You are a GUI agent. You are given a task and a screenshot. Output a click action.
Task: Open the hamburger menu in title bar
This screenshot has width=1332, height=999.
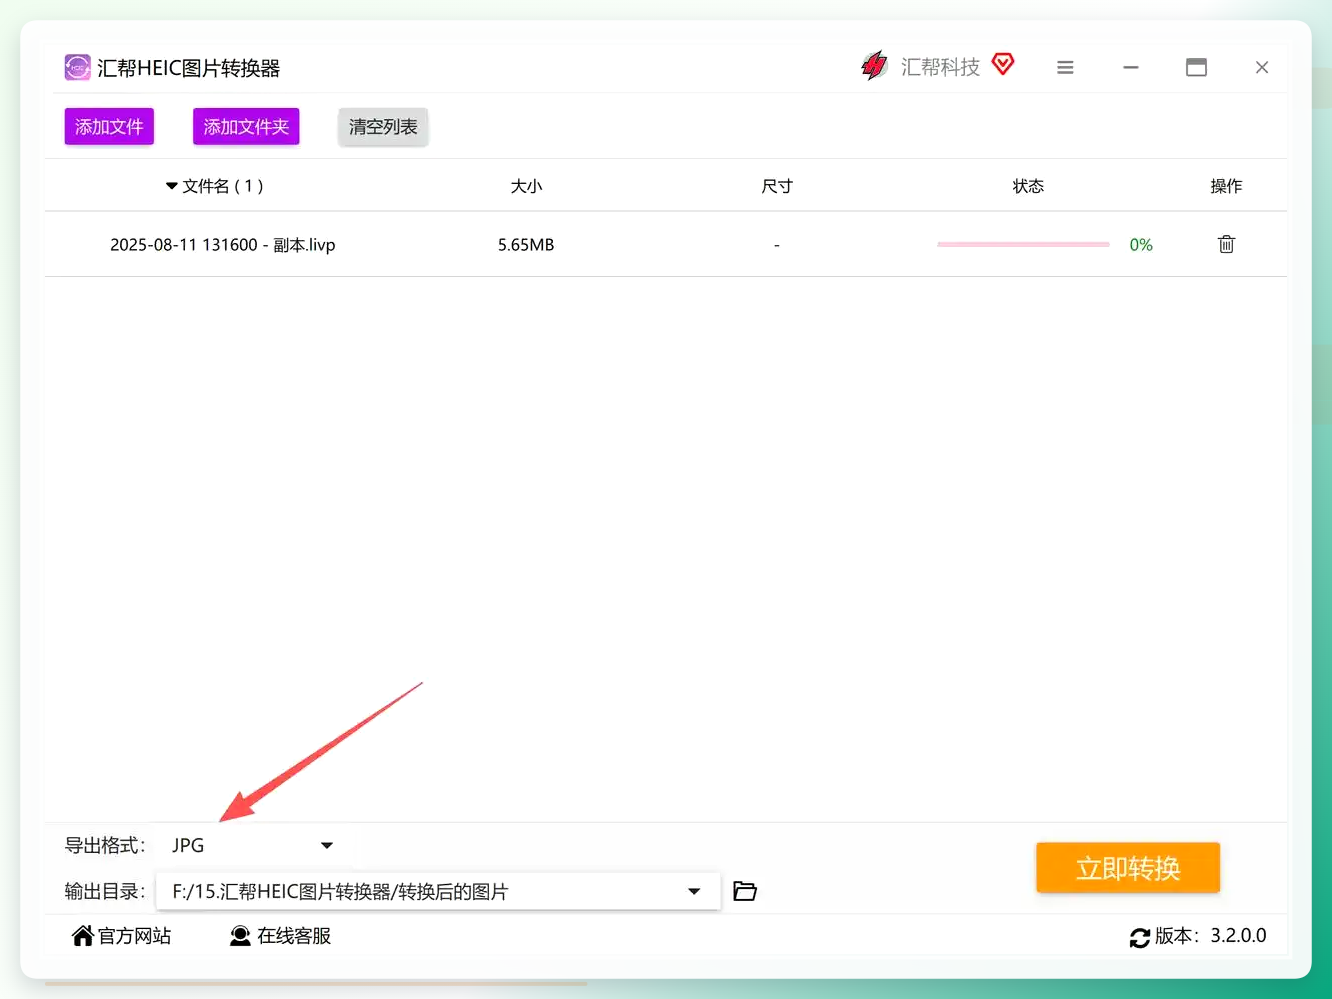point(1065,67)
